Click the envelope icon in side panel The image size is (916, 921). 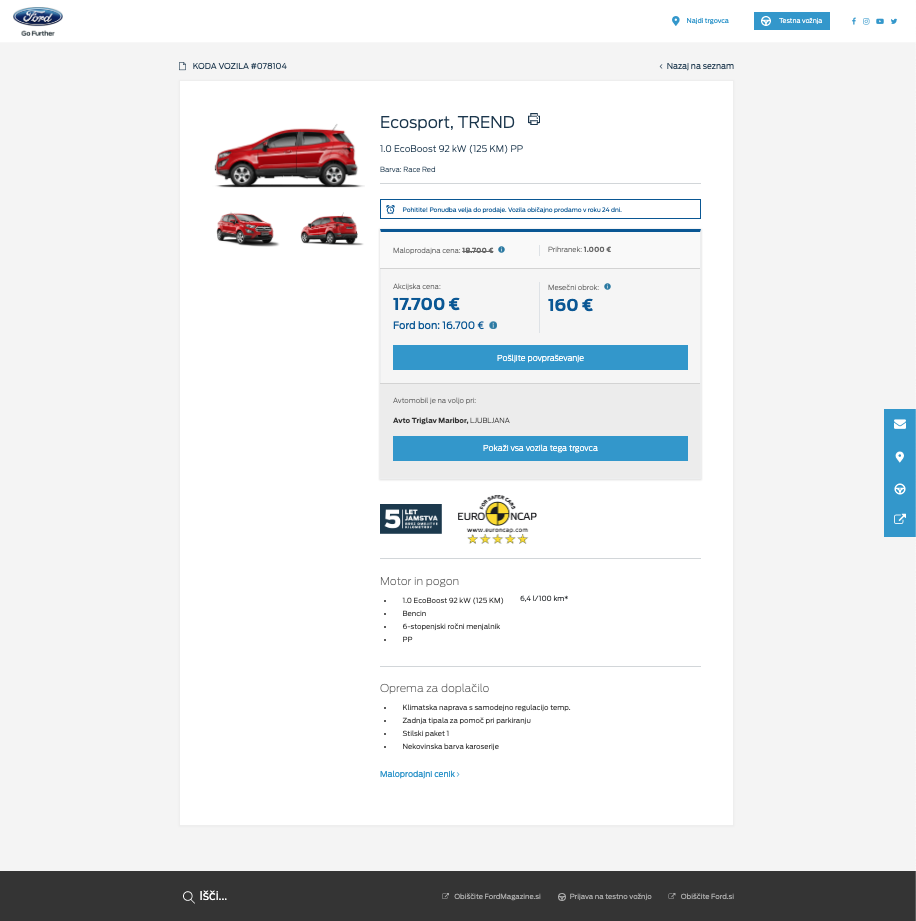[900, 424]
